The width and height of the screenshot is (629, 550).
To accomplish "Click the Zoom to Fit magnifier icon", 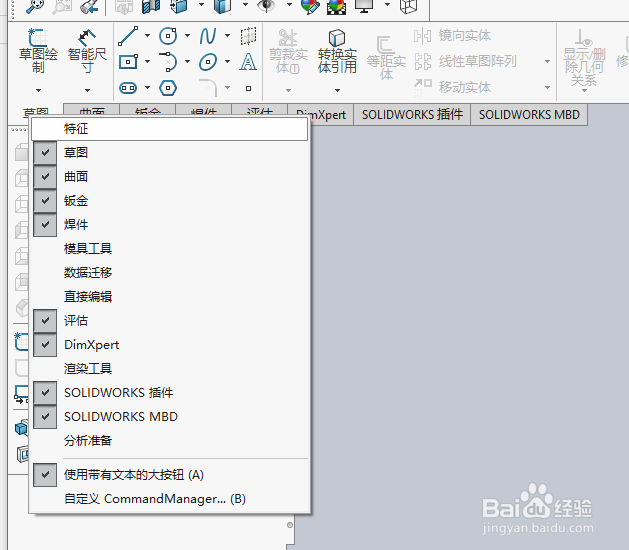I will tap(34, 6).
